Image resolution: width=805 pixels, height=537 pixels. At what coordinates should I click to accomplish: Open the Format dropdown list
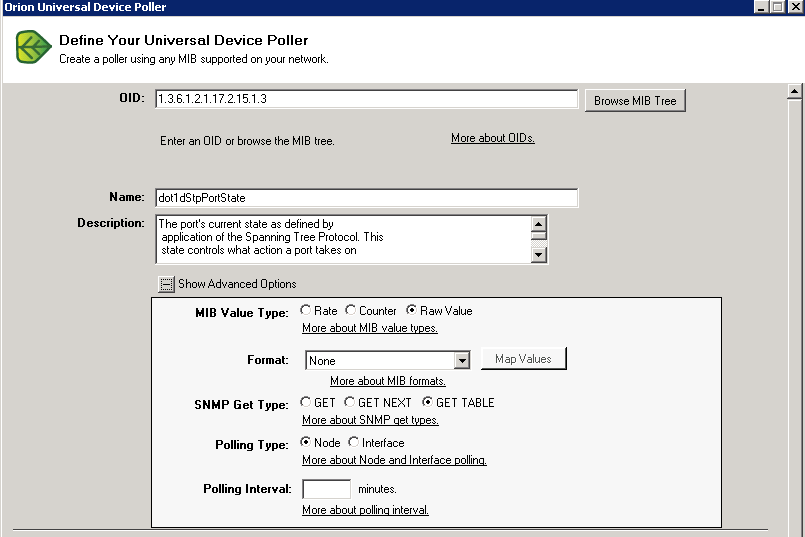[x=462, y=360]
